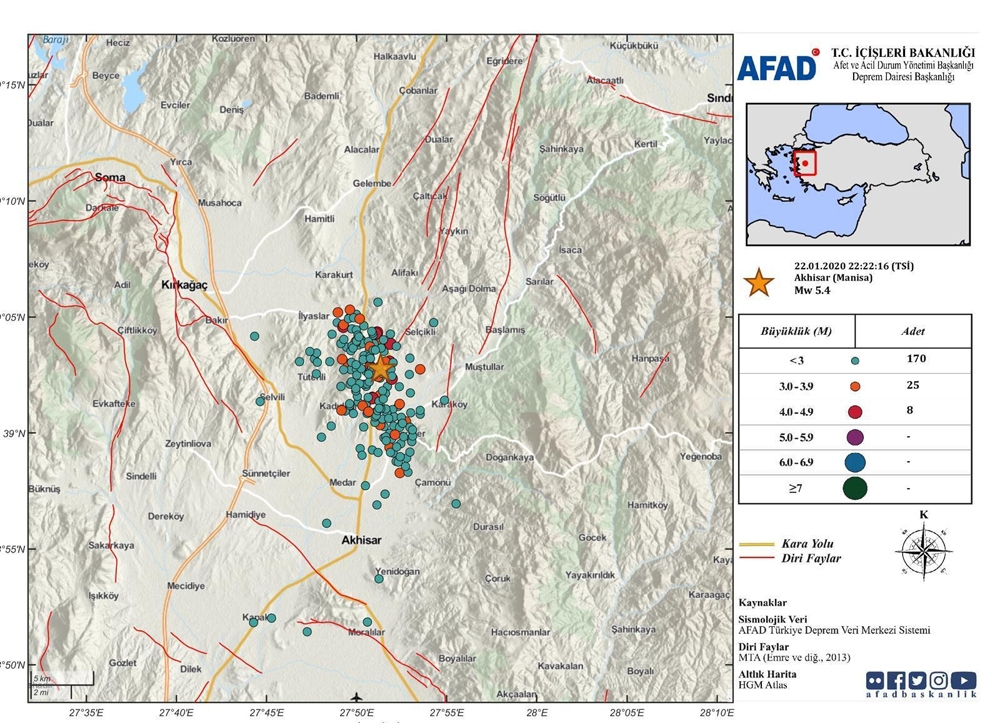Click the Turkey inset overview map

859,174
